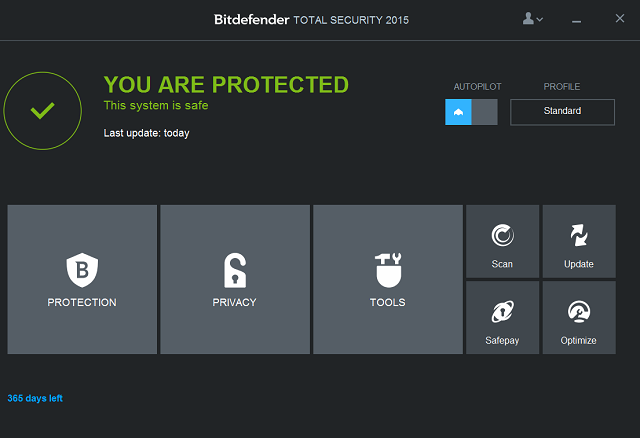Viewport: 640px width, 438px height.
Task: Click the blue Autopilot on-side handle
Action: [x=458, y=112]
